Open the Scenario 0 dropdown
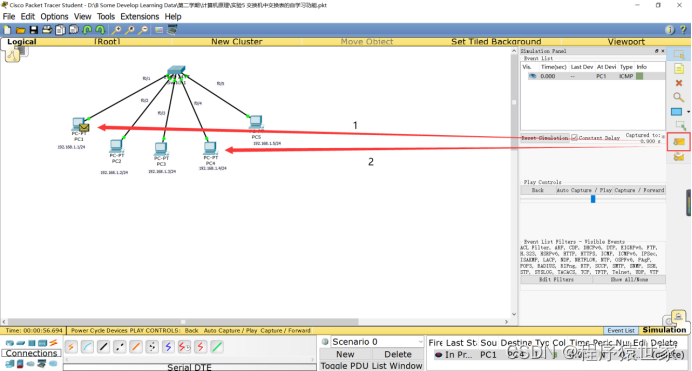The width and height of the screenshot is (692, 371). [378, 342]
